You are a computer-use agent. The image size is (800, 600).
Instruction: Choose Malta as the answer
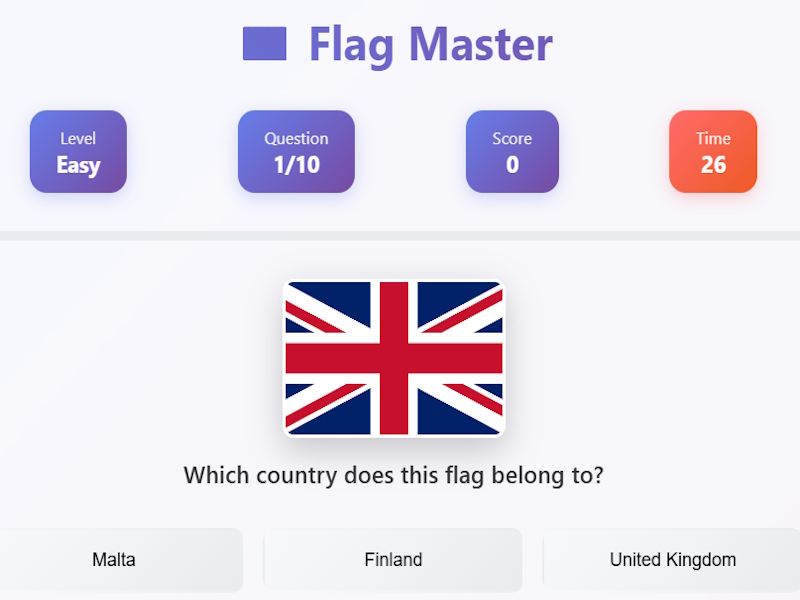tap(114, 560)
